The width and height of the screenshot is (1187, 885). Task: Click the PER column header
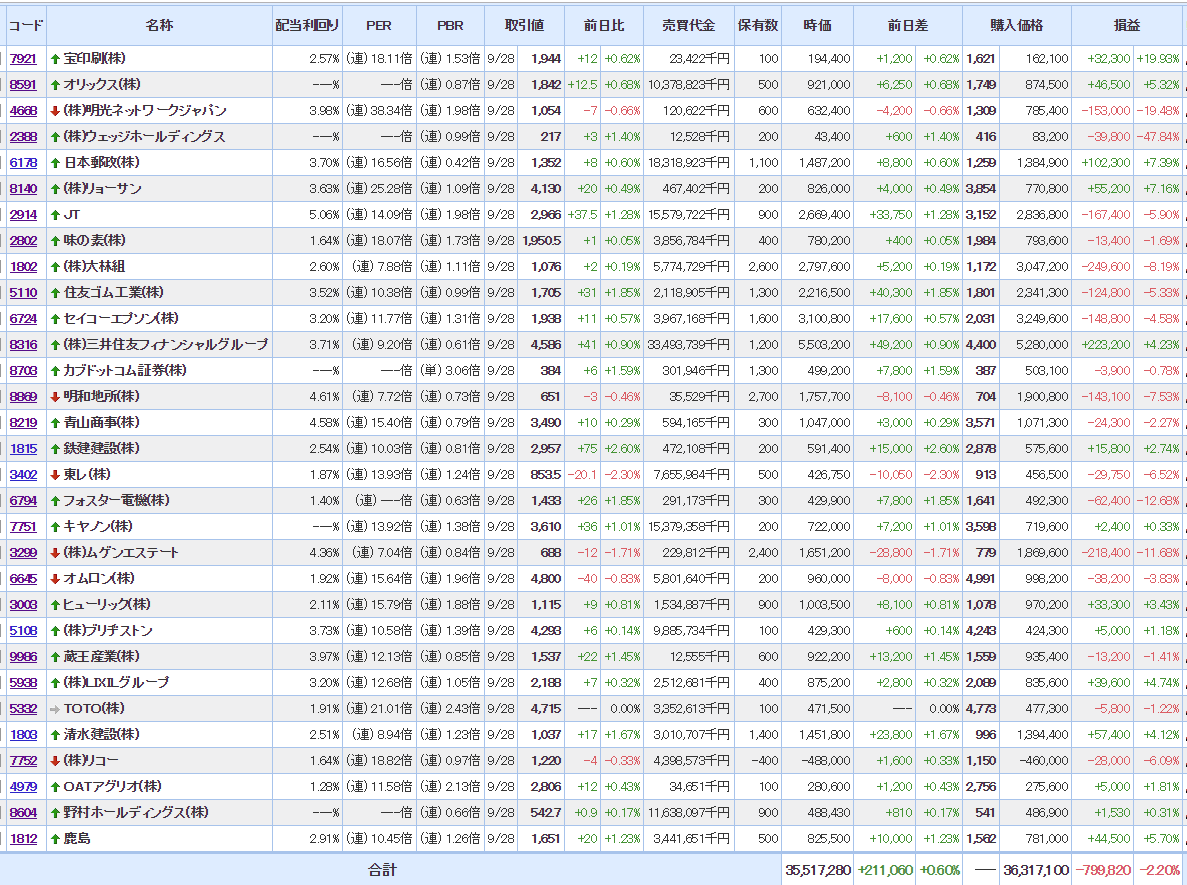[378, 25]
